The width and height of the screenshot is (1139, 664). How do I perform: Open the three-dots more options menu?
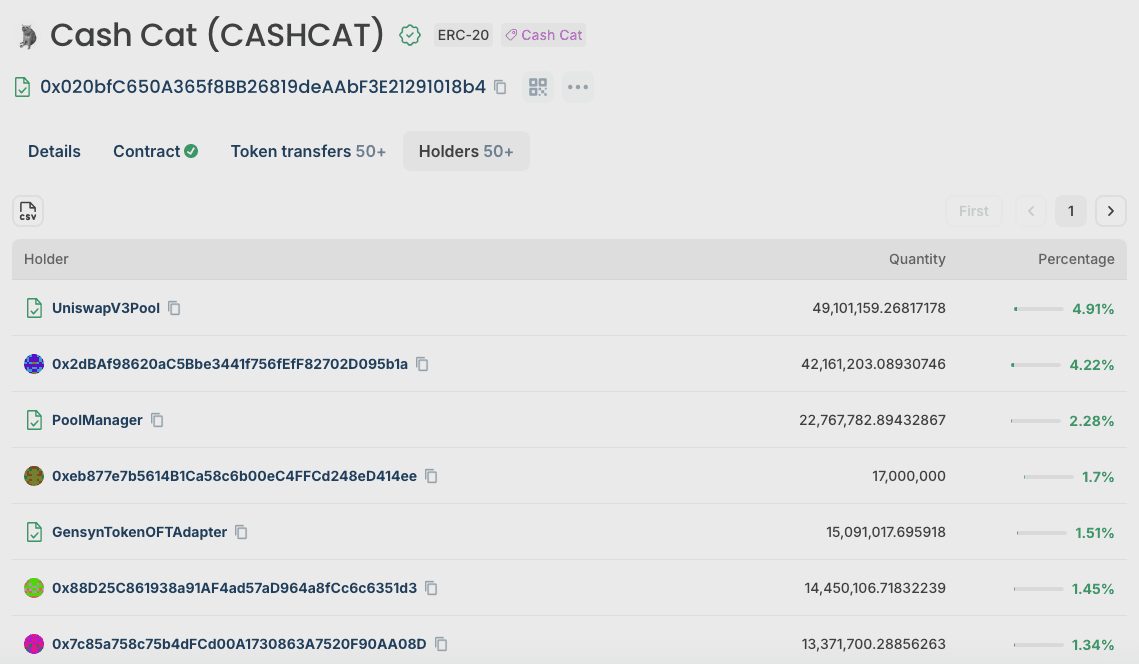tap(577, 87)
